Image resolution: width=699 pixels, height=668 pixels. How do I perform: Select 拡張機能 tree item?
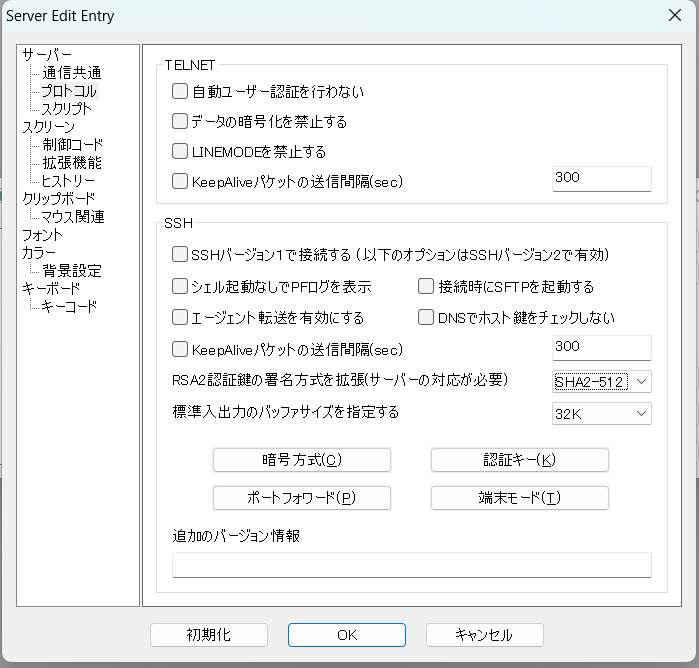(x=72, y=163)
